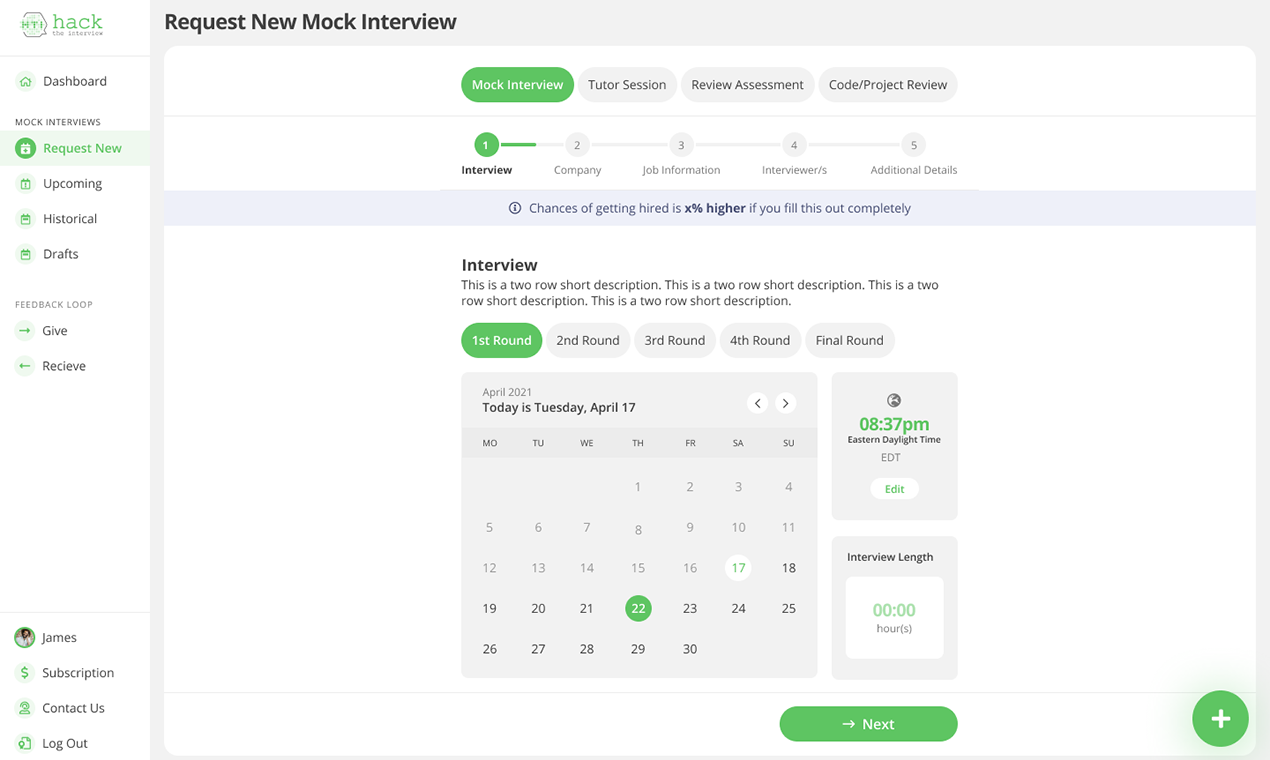The height and width of the screenshot is (760, 1270).
Task: Click the Log Out icon
Action: (x=23, y=743)
